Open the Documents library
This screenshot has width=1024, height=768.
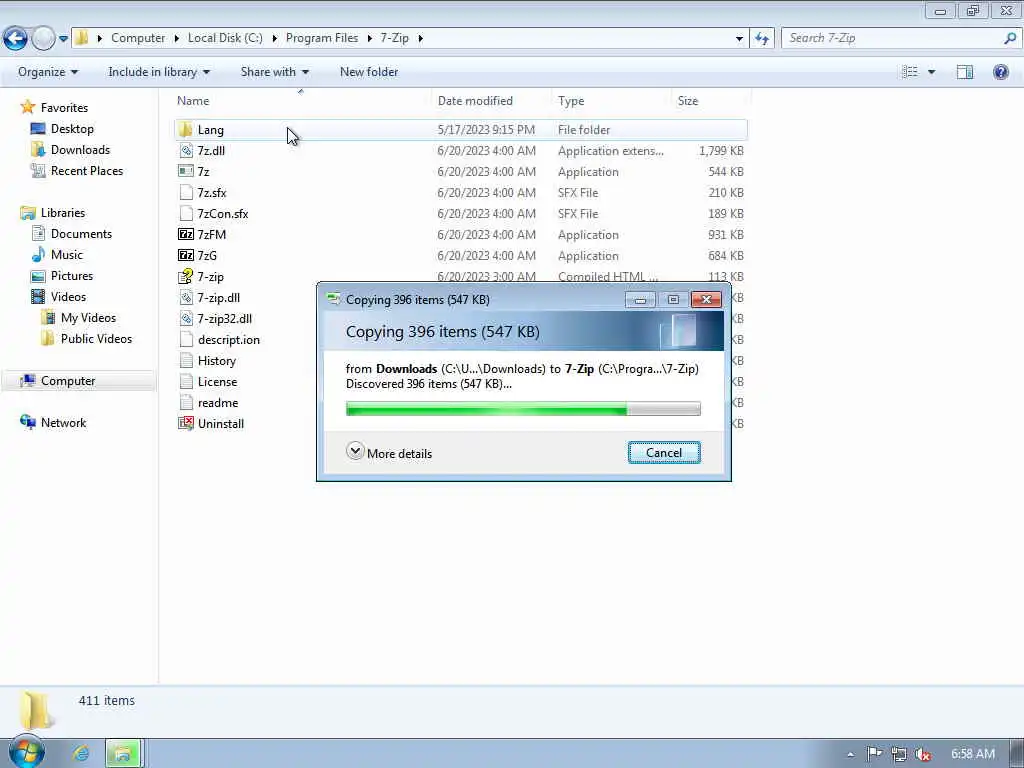click(81, 234)
